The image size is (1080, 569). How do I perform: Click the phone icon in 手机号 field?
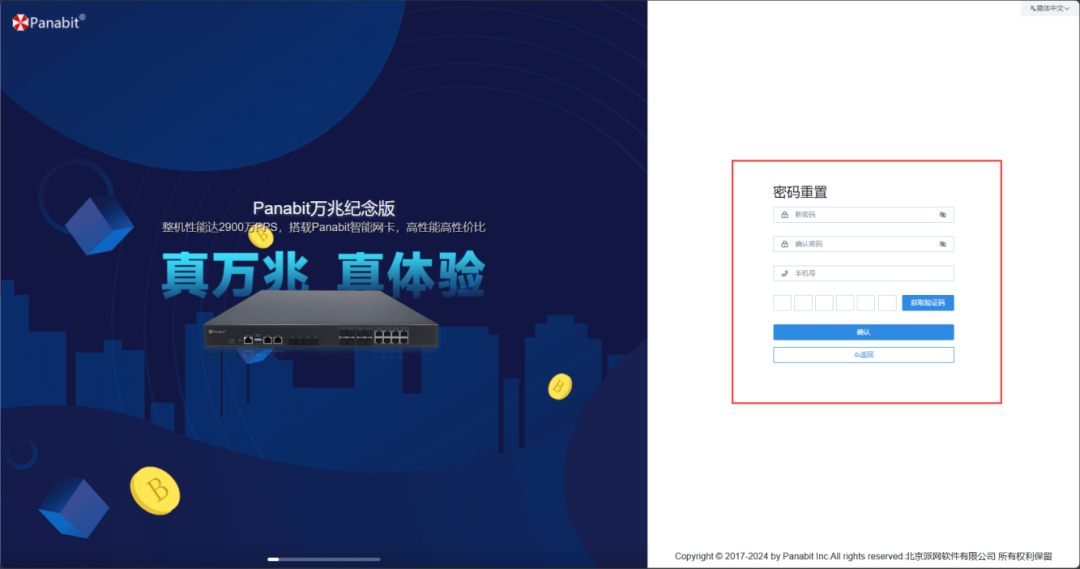tap(785, 273)
